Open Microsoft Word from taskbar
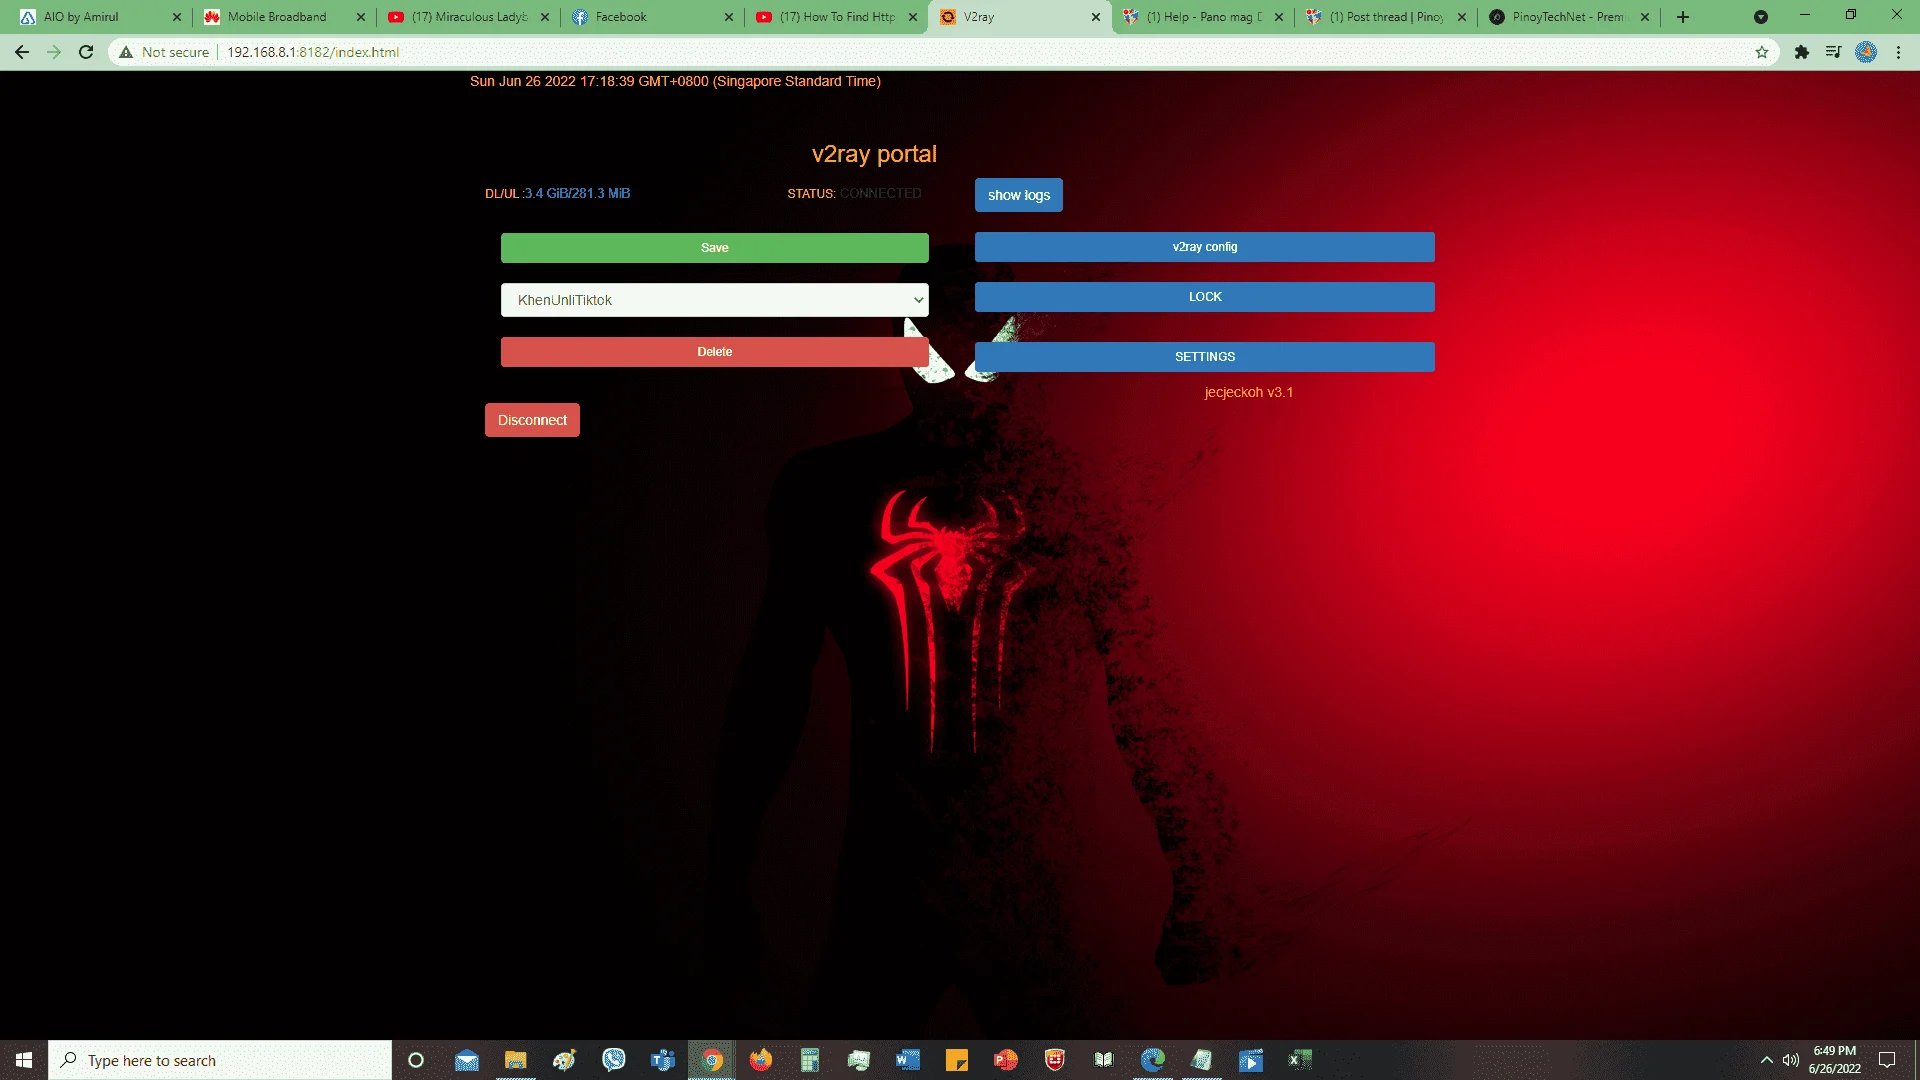 pyautogui.click(x=908, y=1060)
